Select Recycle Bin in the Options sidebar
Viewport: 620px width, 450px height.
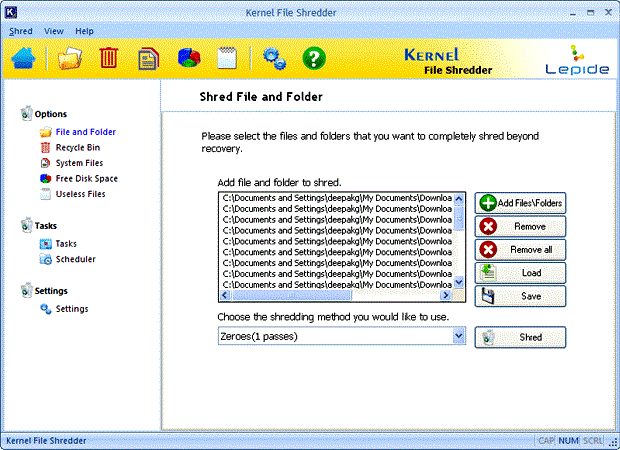tap(78, 147)
